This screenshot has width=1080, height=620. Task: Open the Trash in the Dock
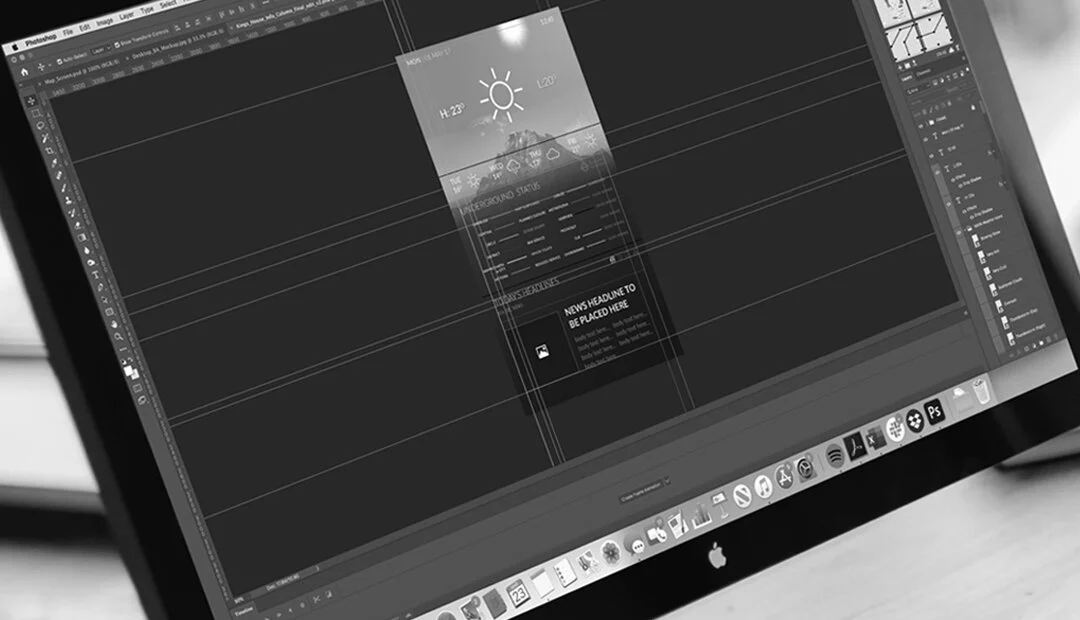click(982, 391)
